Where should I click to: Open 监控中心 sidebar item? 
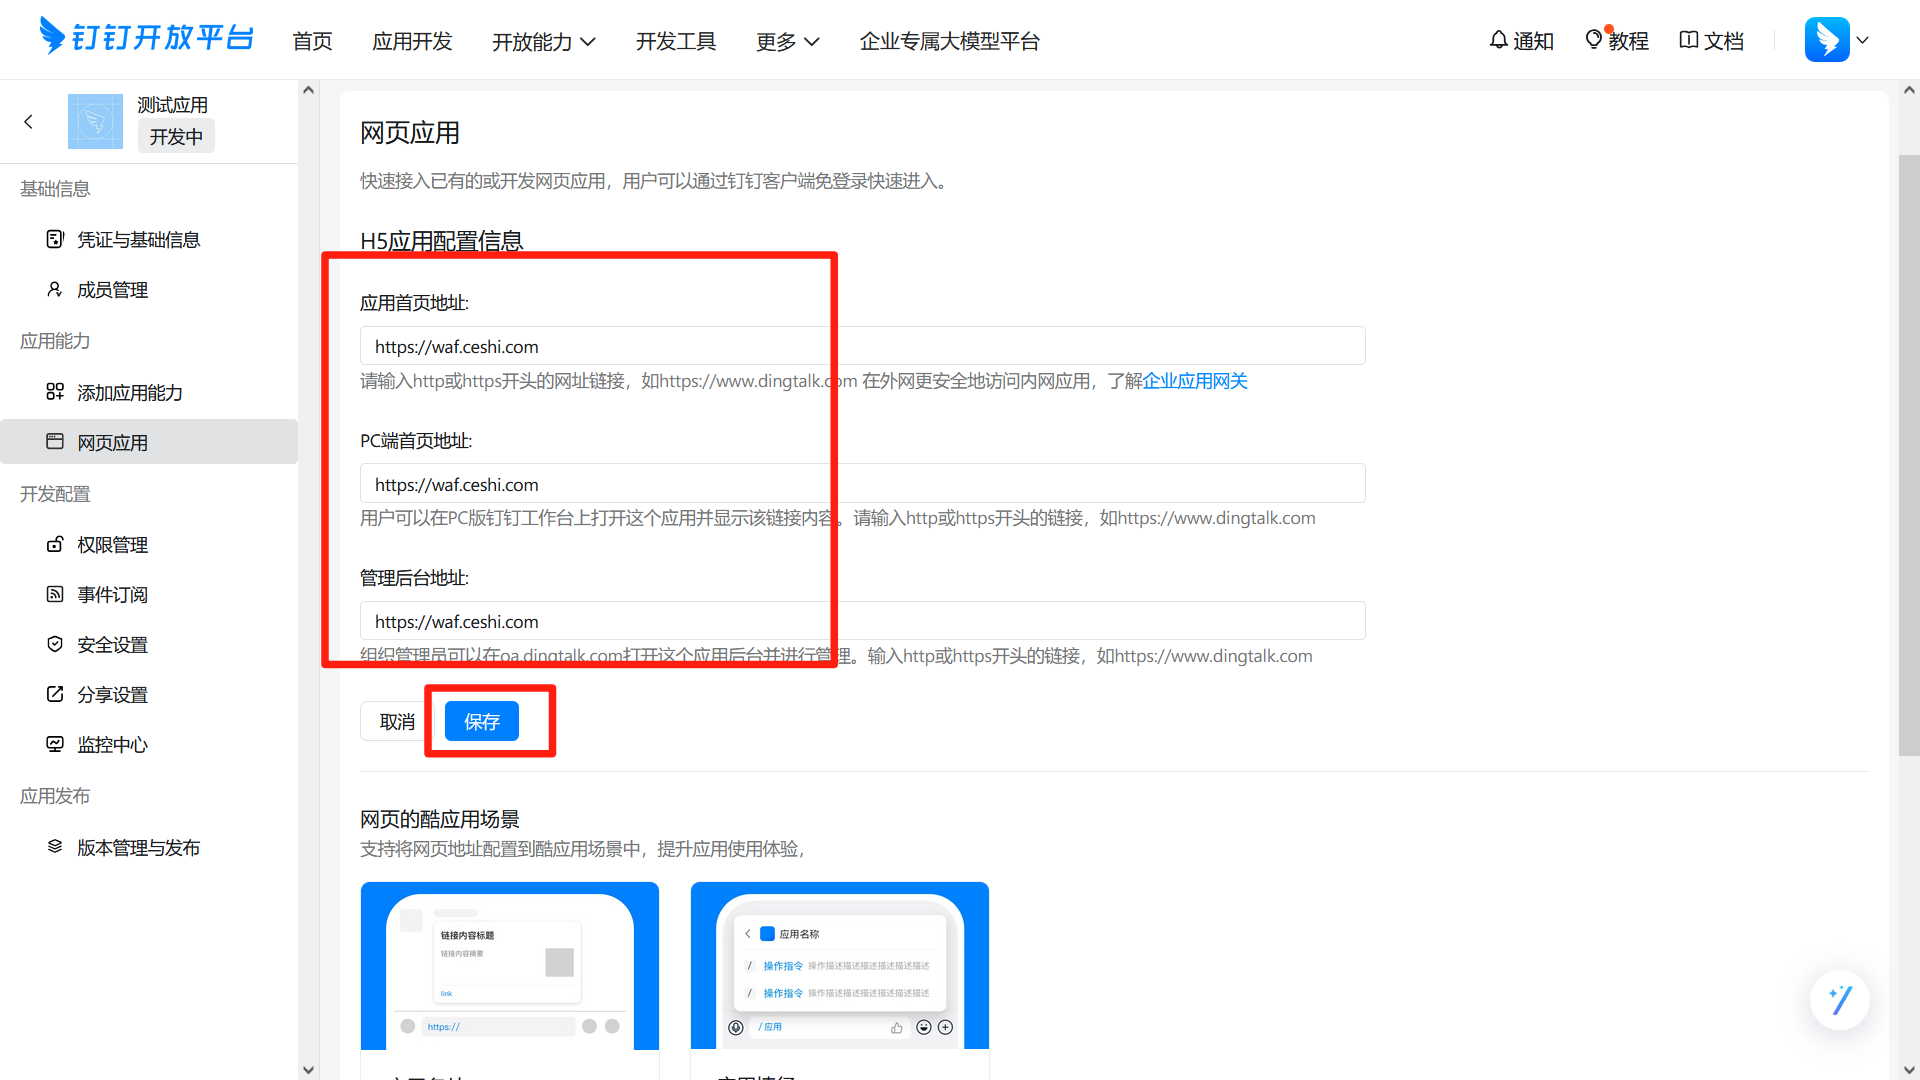[x=149, y=744]
